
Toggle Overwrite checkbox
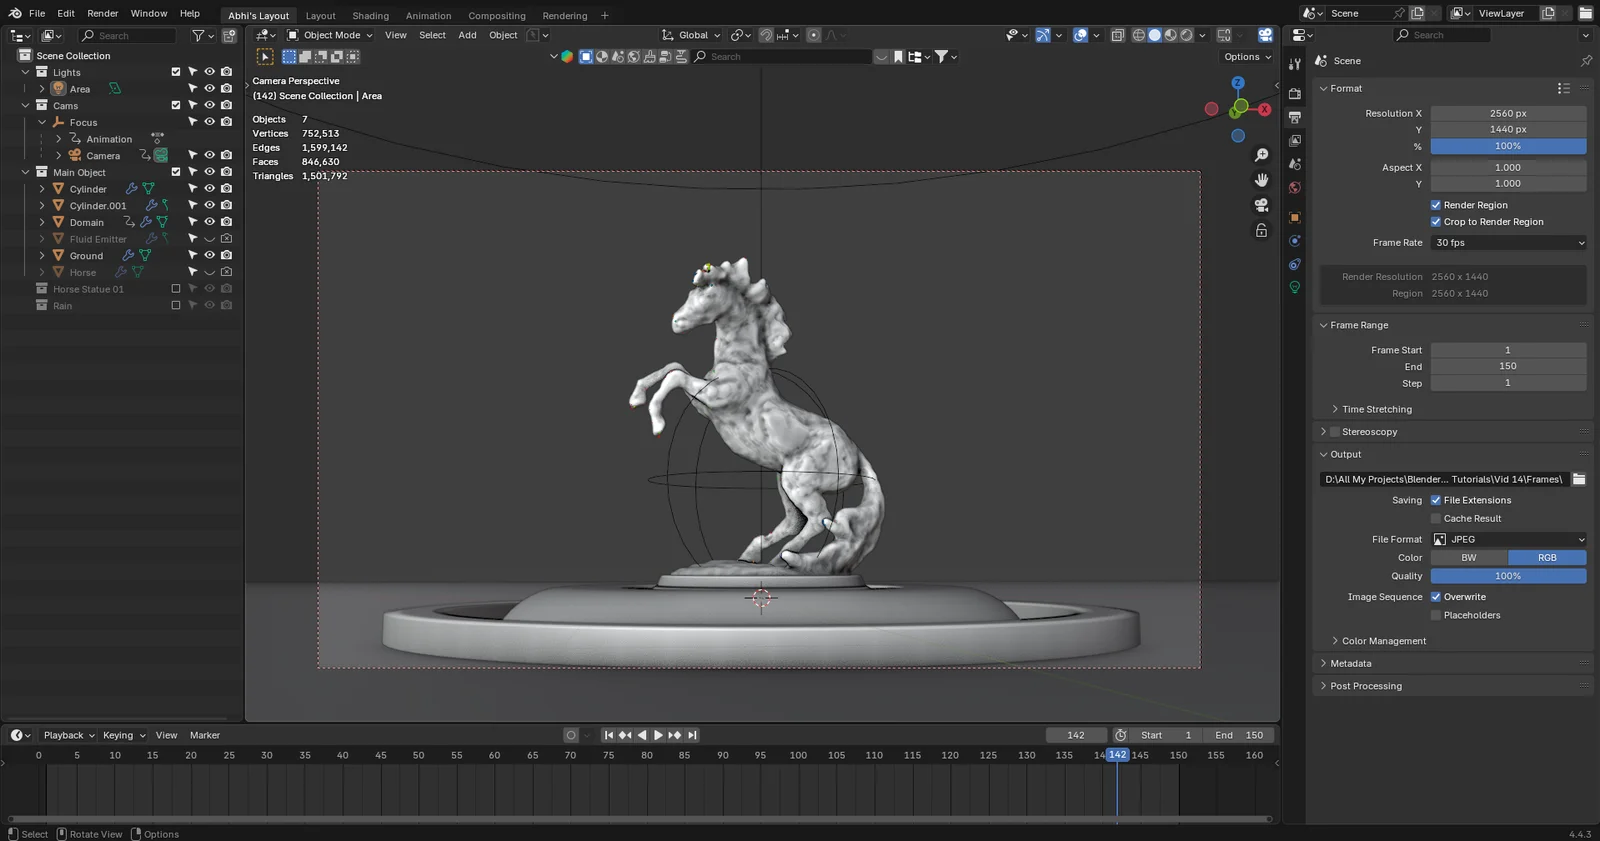[x=1436, y=597]
